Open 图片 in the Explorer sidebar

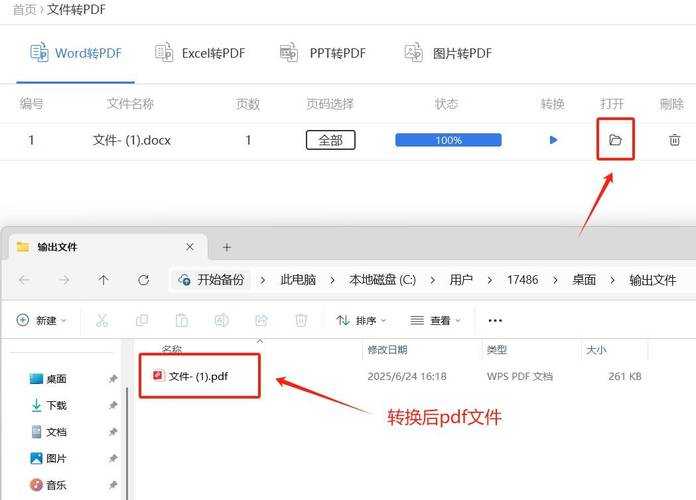[48, 458]
